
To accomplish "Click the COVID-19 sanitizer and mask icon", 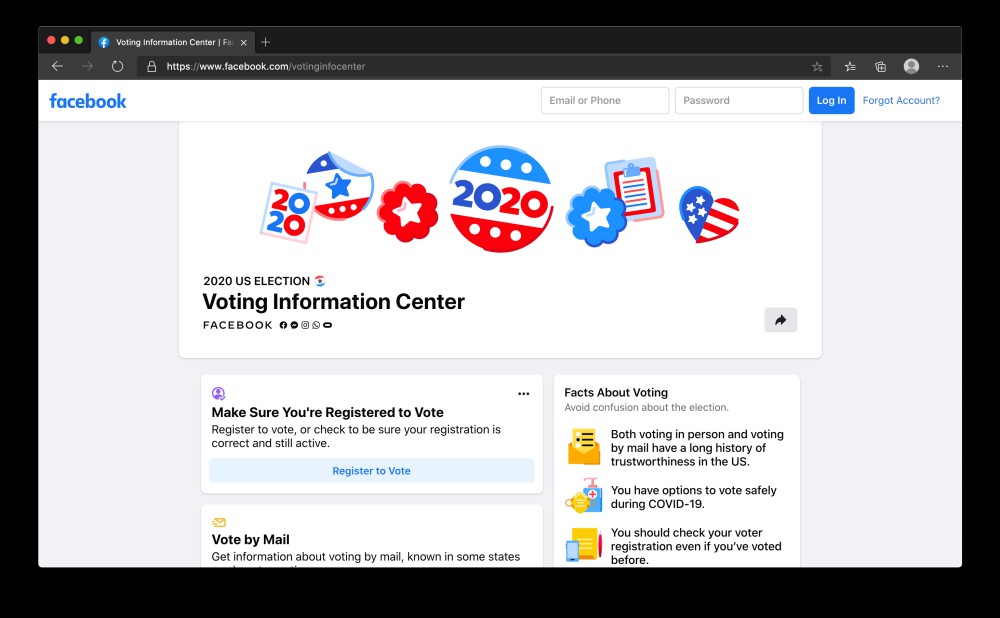I will coord(584,496).
